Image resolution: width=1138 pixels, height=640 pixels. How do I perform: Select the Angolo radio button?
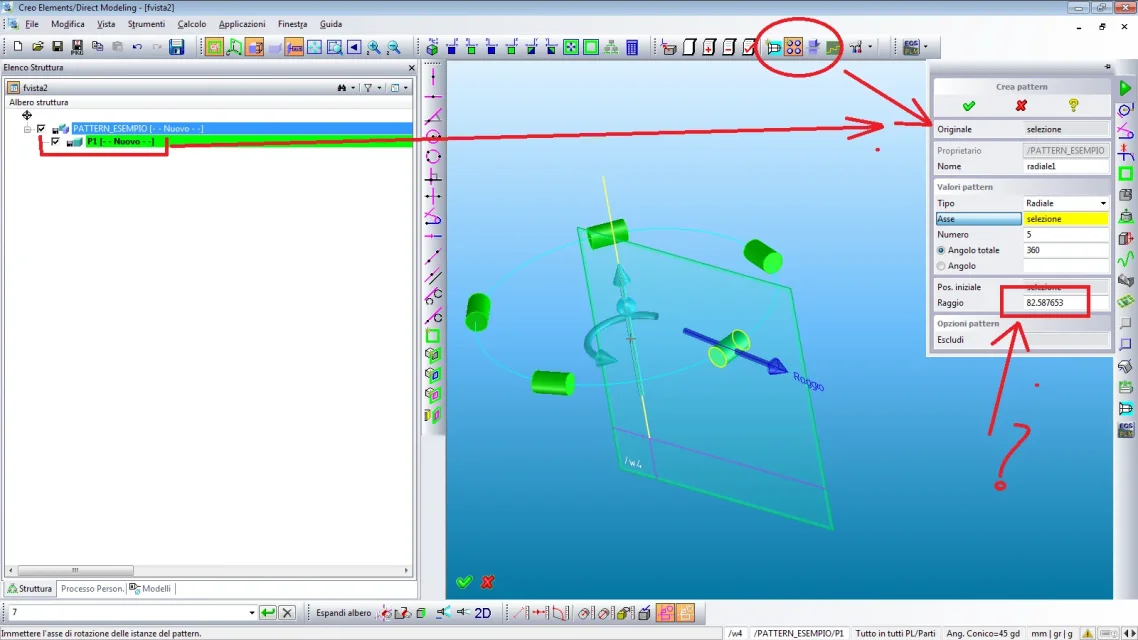pyautogui.click(x=941, y=266)
